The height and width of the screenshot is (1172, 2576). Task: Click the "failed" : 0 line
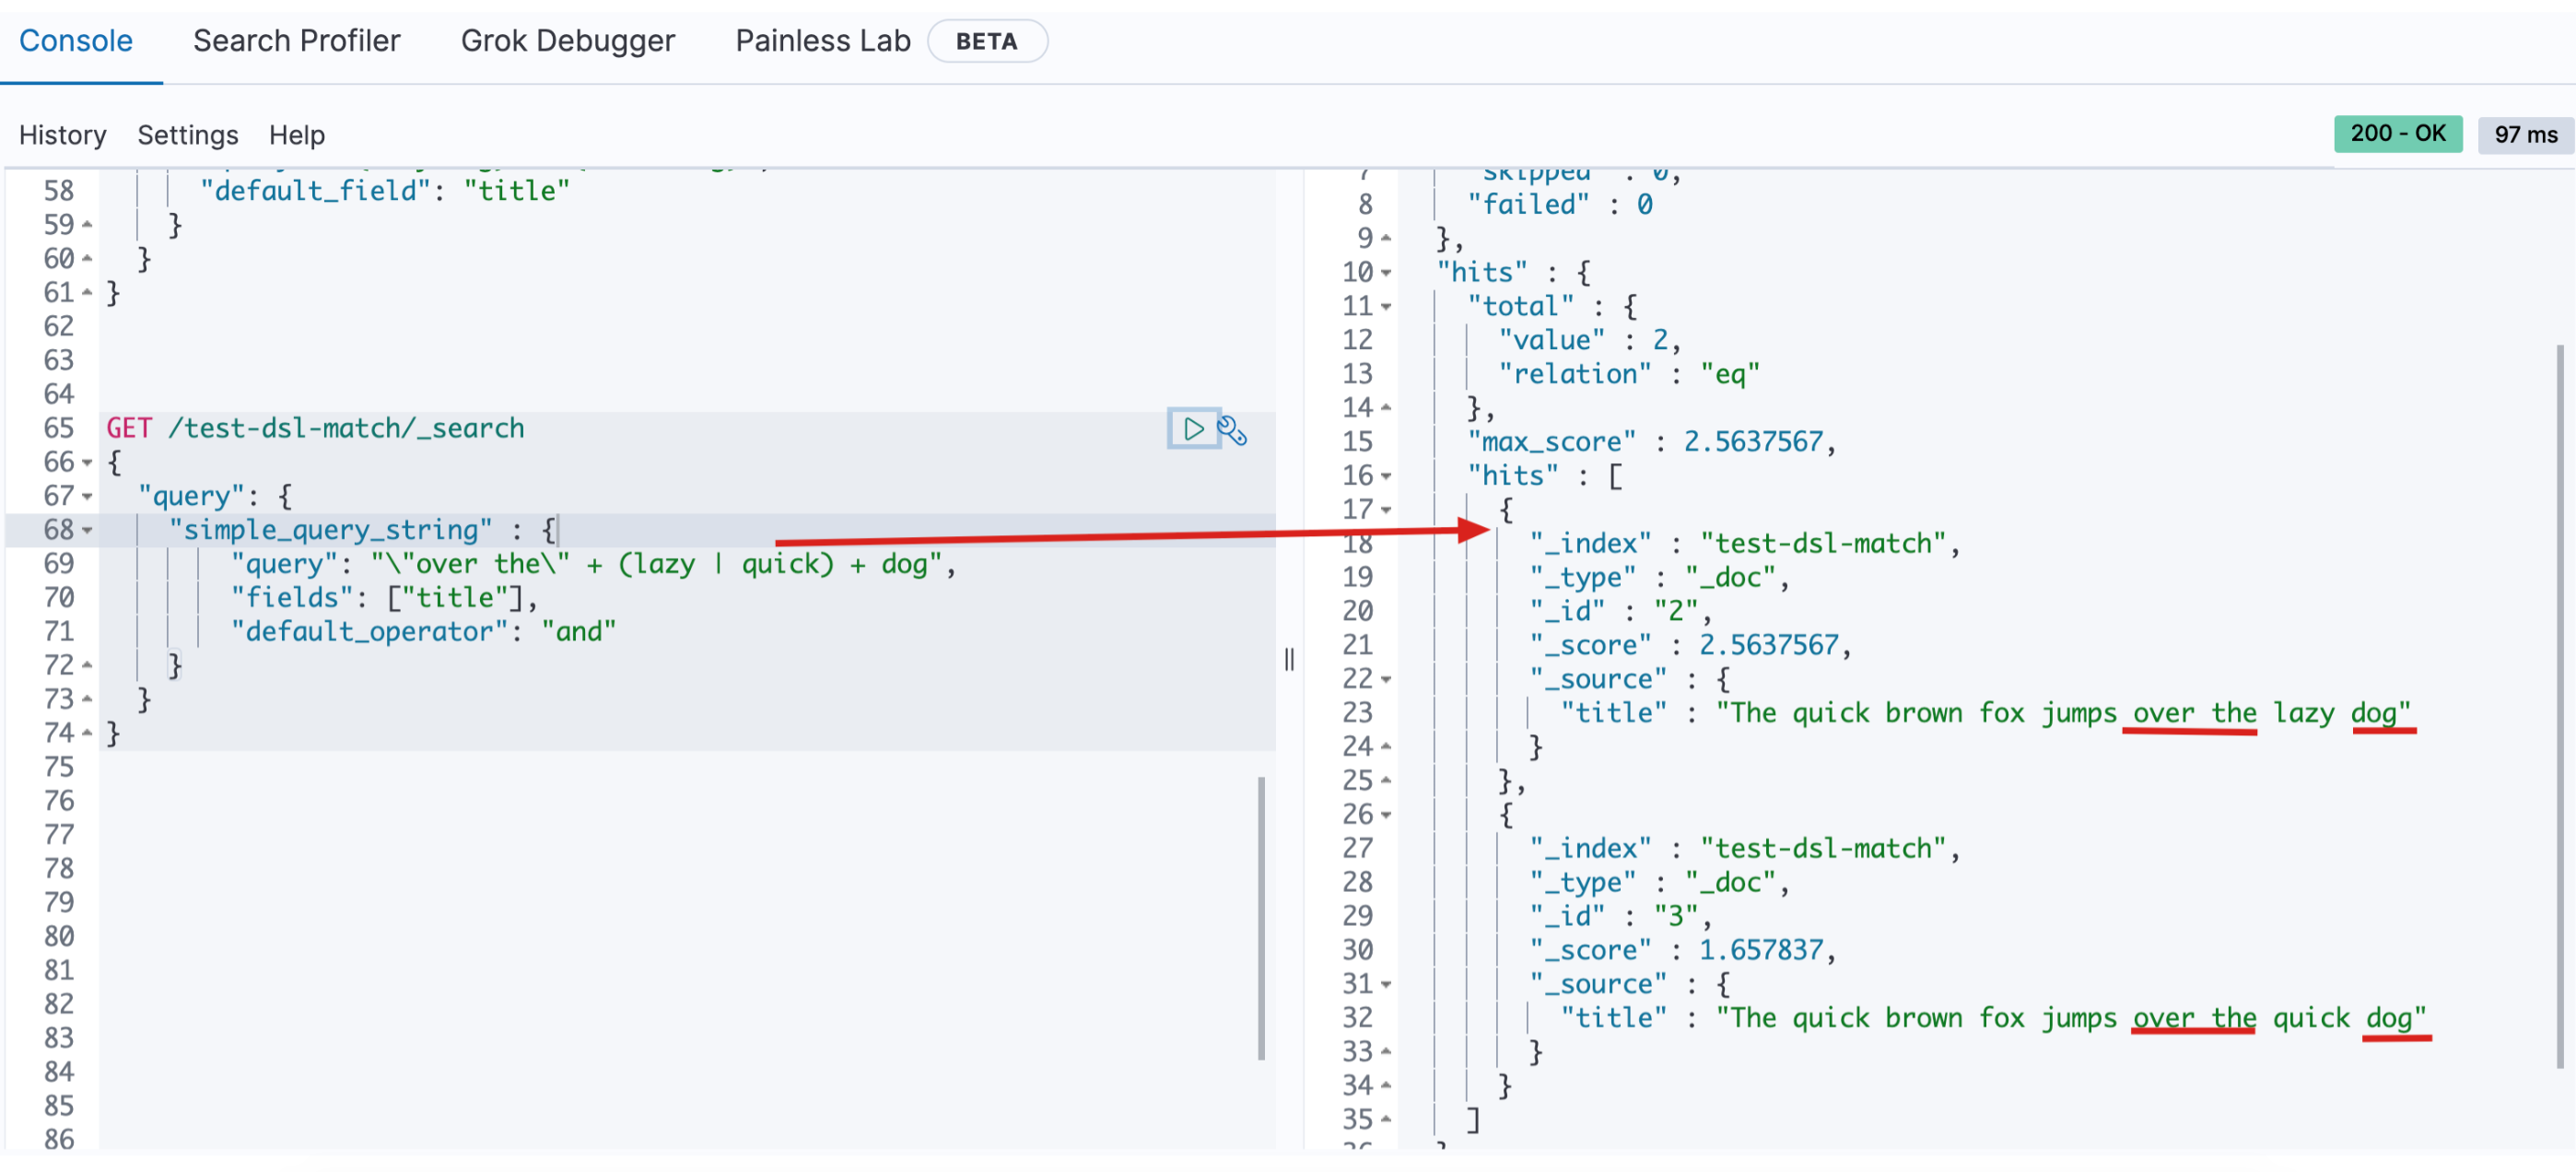(x=1560, y=205)
